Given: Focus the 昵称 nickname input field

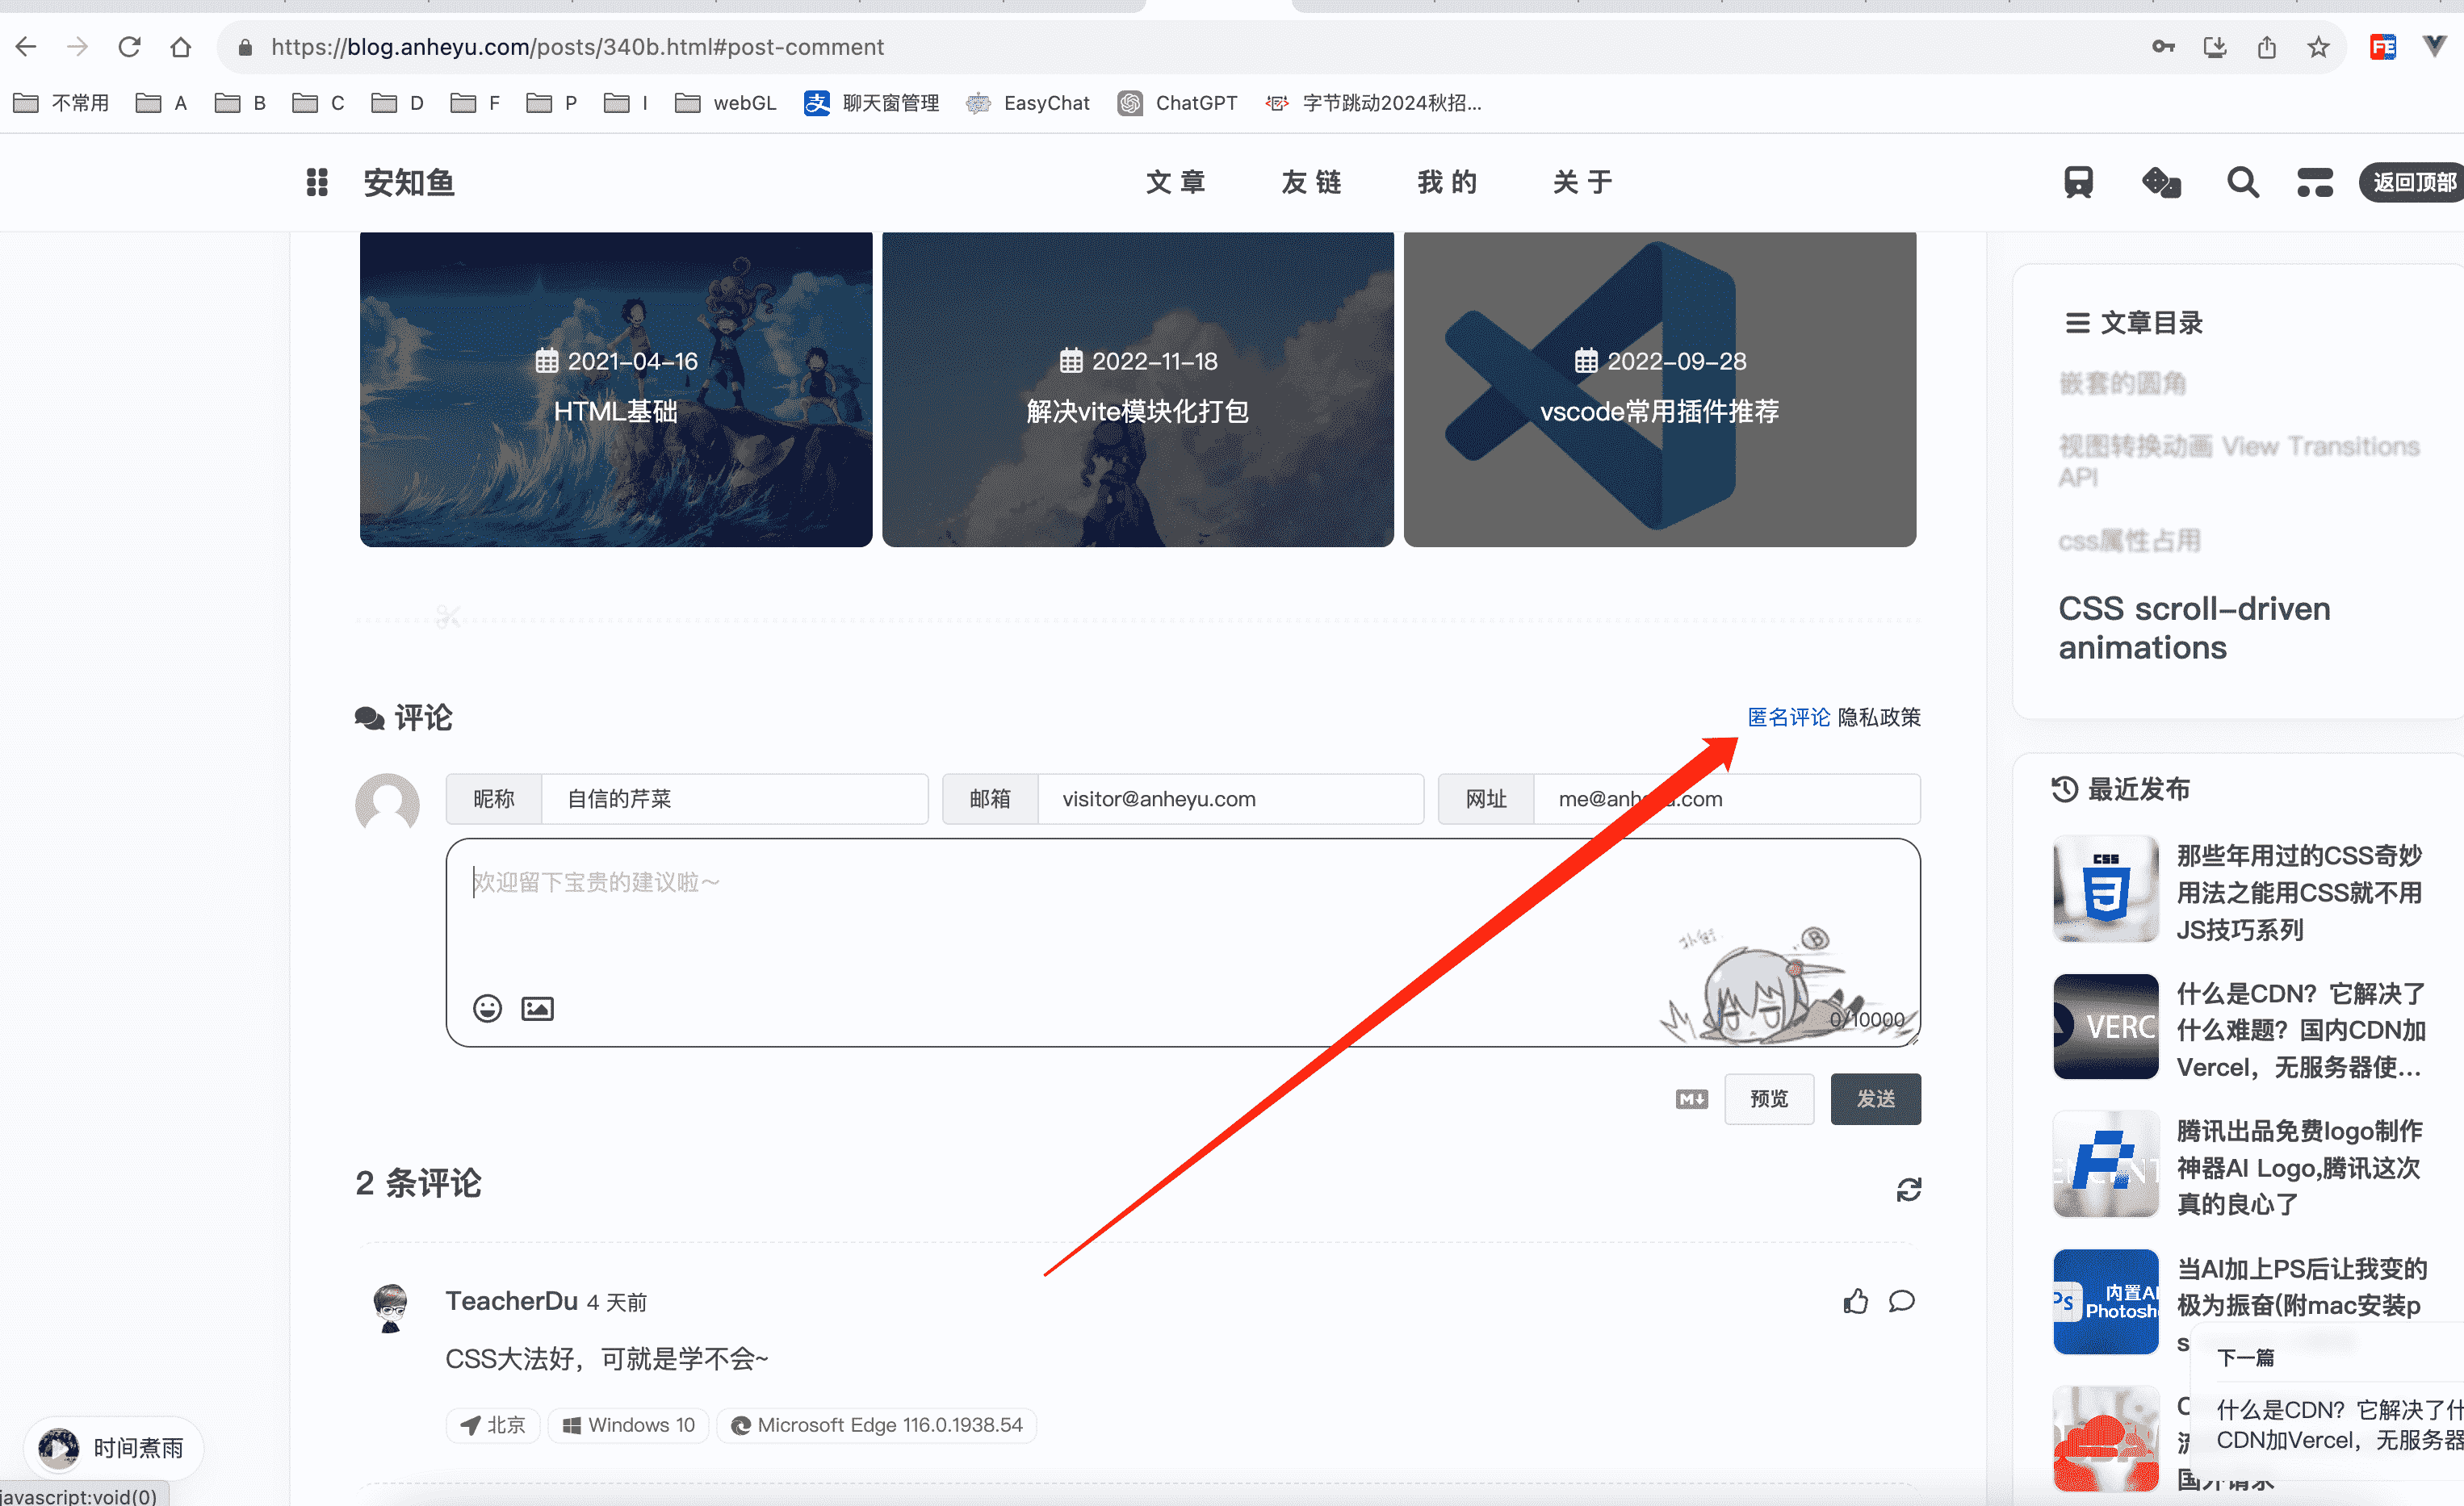Looking at the screenshot, I should click(734, 798).
